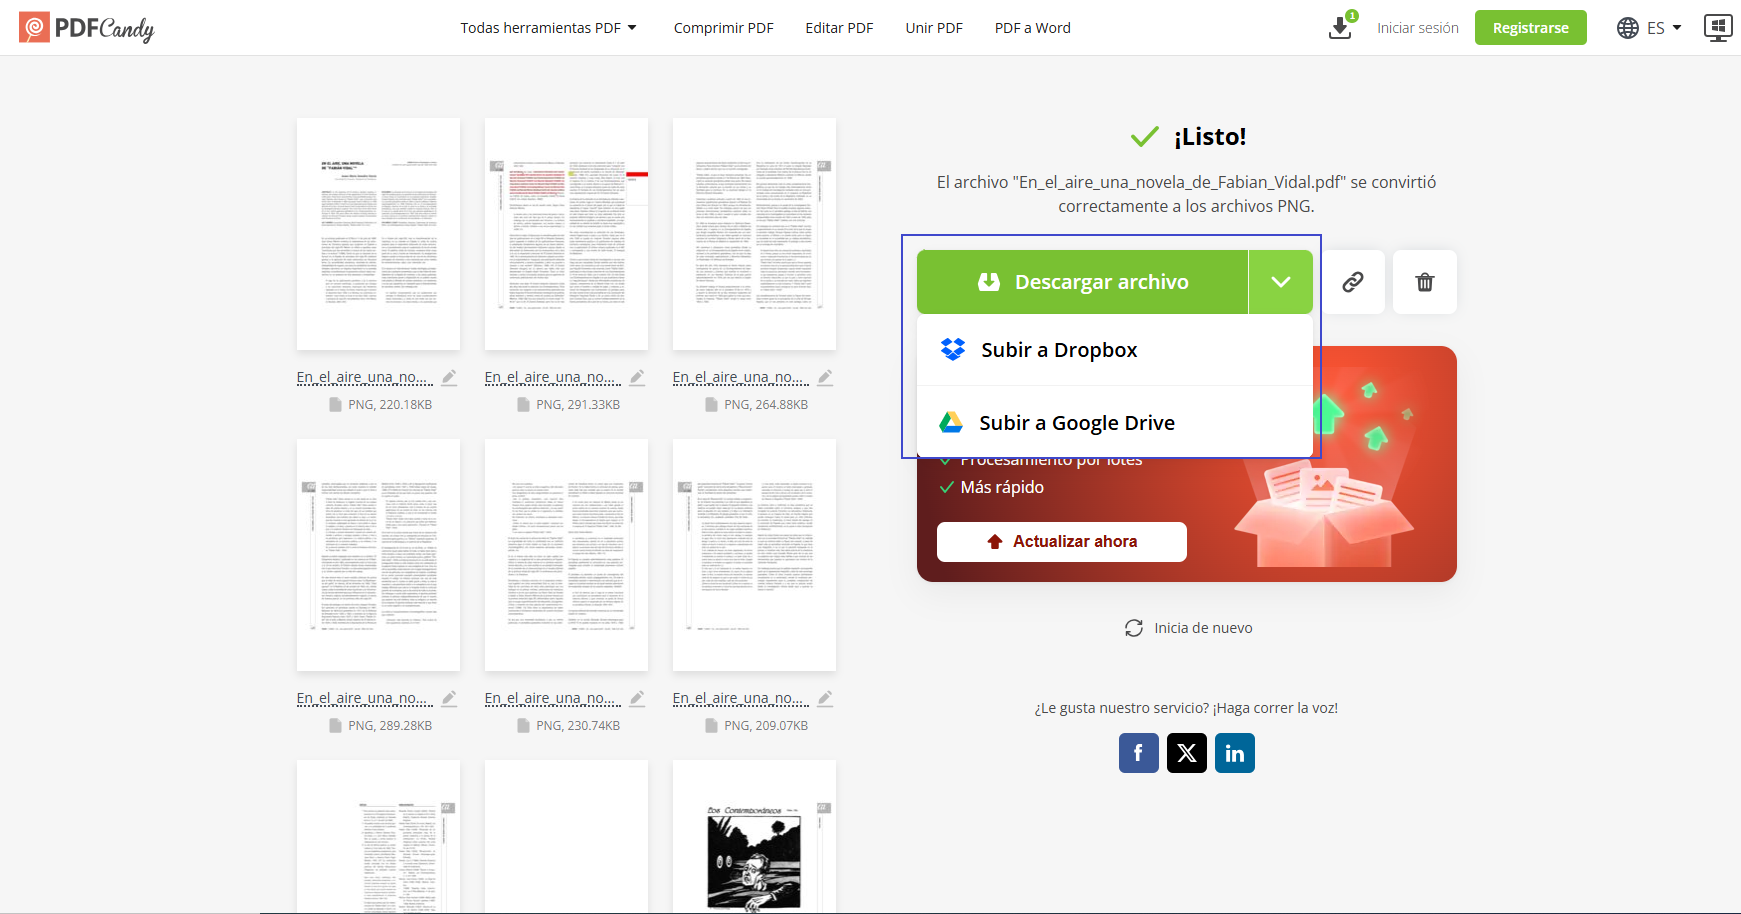Viewport: 1741px width, 914px height.
Task: Click Actualizar ahora button
Action: click(1062, 541)
